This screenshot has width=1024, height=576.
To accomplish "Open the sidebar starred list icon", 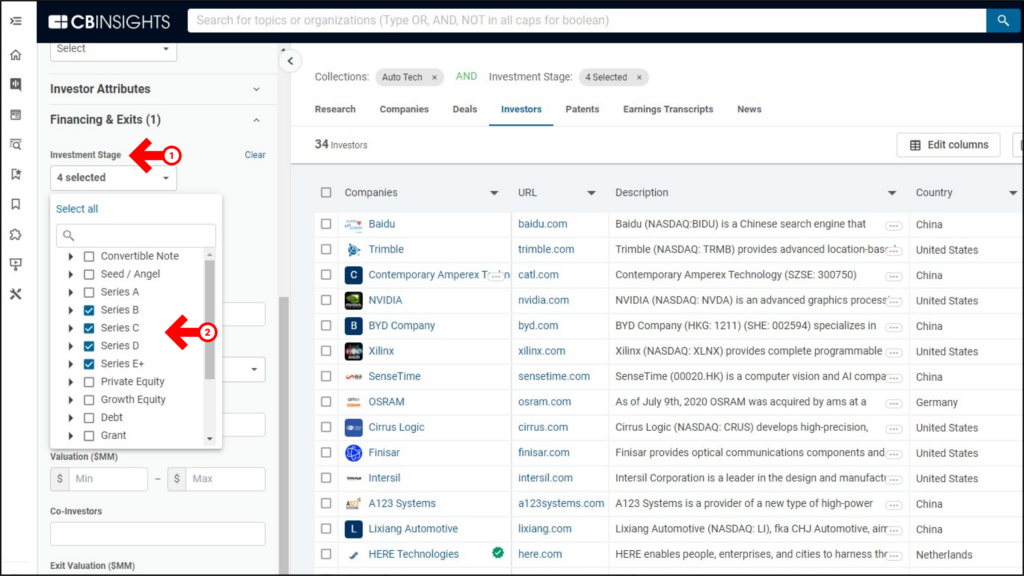I will [16, 174].
